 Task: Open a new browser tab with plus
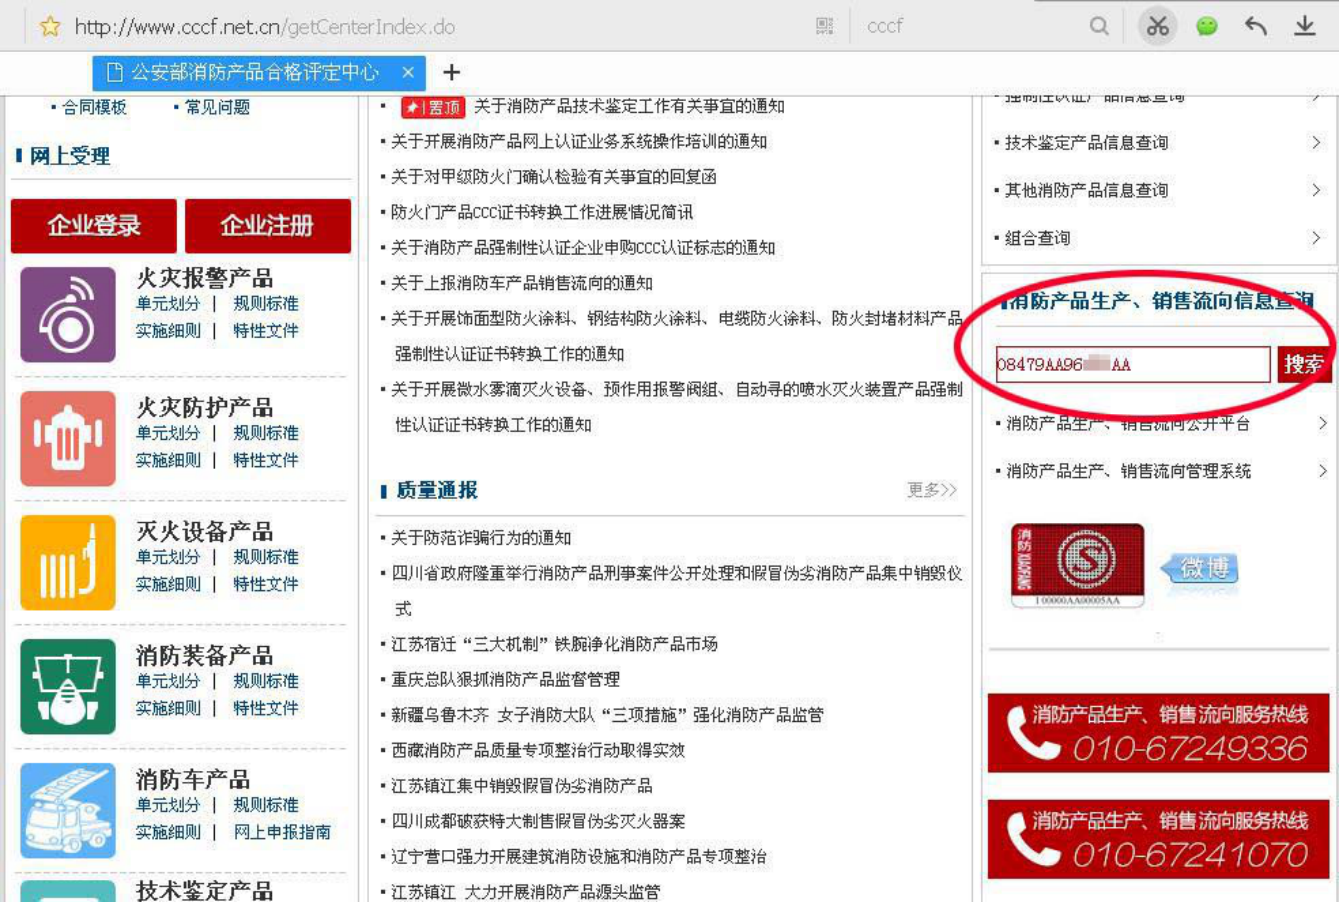451,72
